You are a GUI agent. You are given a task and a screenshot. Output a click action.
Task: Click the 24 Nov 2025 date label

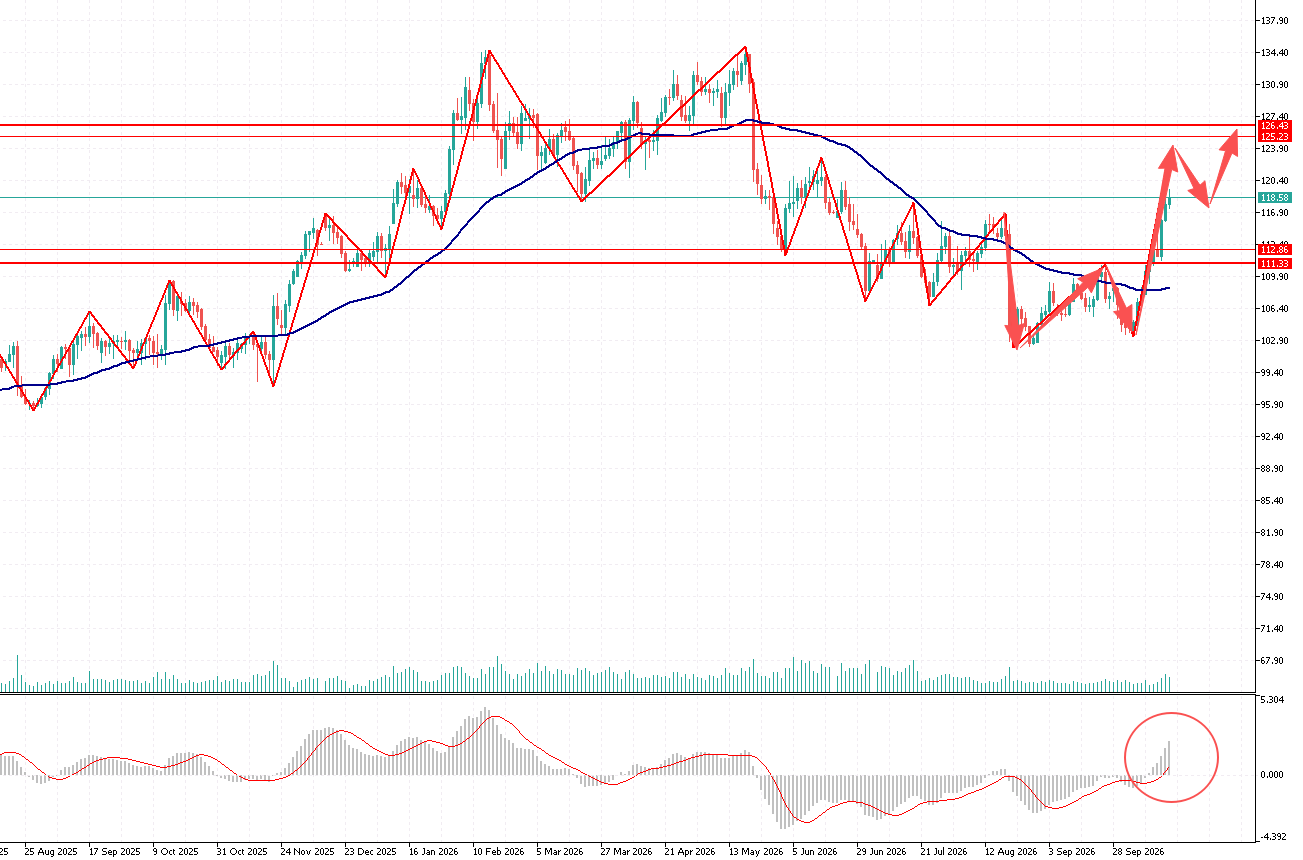(x=307, y=852)
